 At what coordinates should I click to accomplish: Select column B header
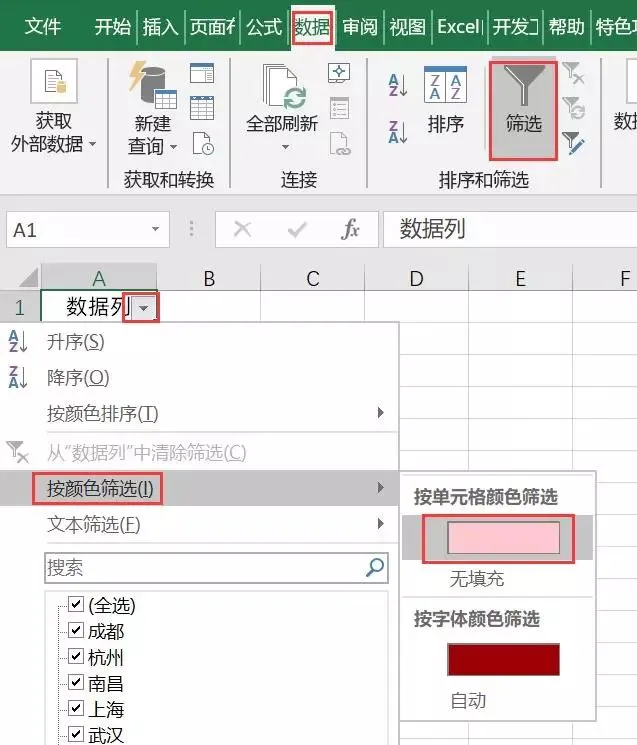pyautogui.click(x=209, y=277)
